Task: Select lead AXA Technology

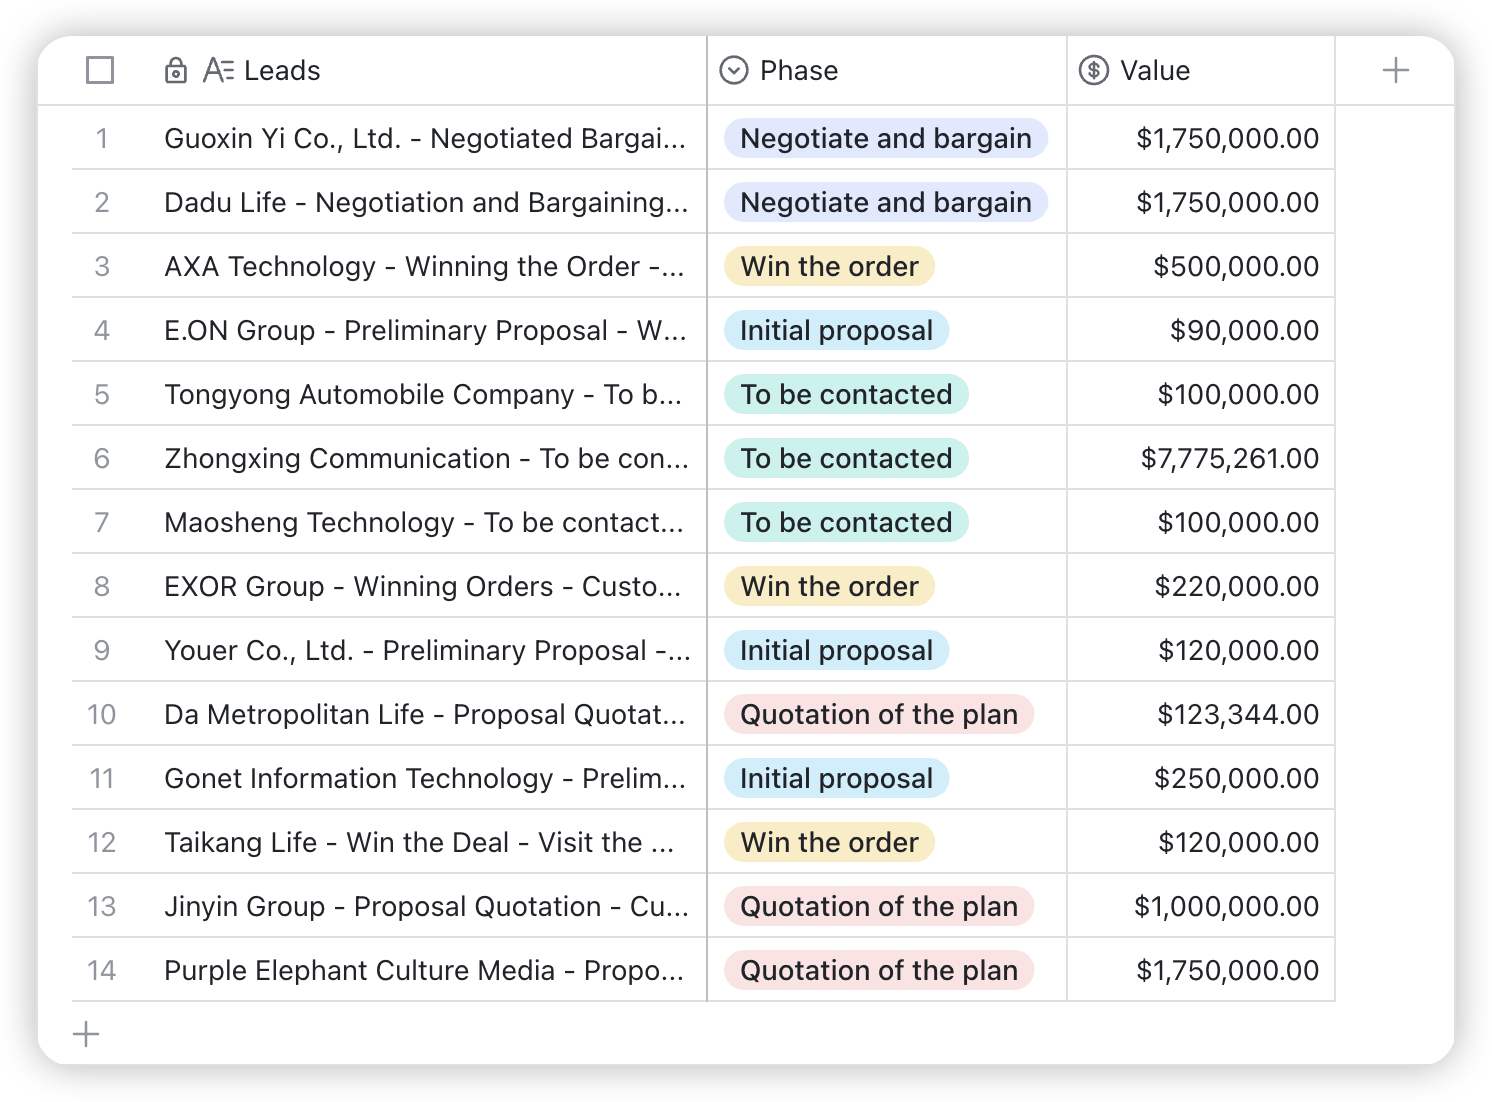Action: (424, 266)
